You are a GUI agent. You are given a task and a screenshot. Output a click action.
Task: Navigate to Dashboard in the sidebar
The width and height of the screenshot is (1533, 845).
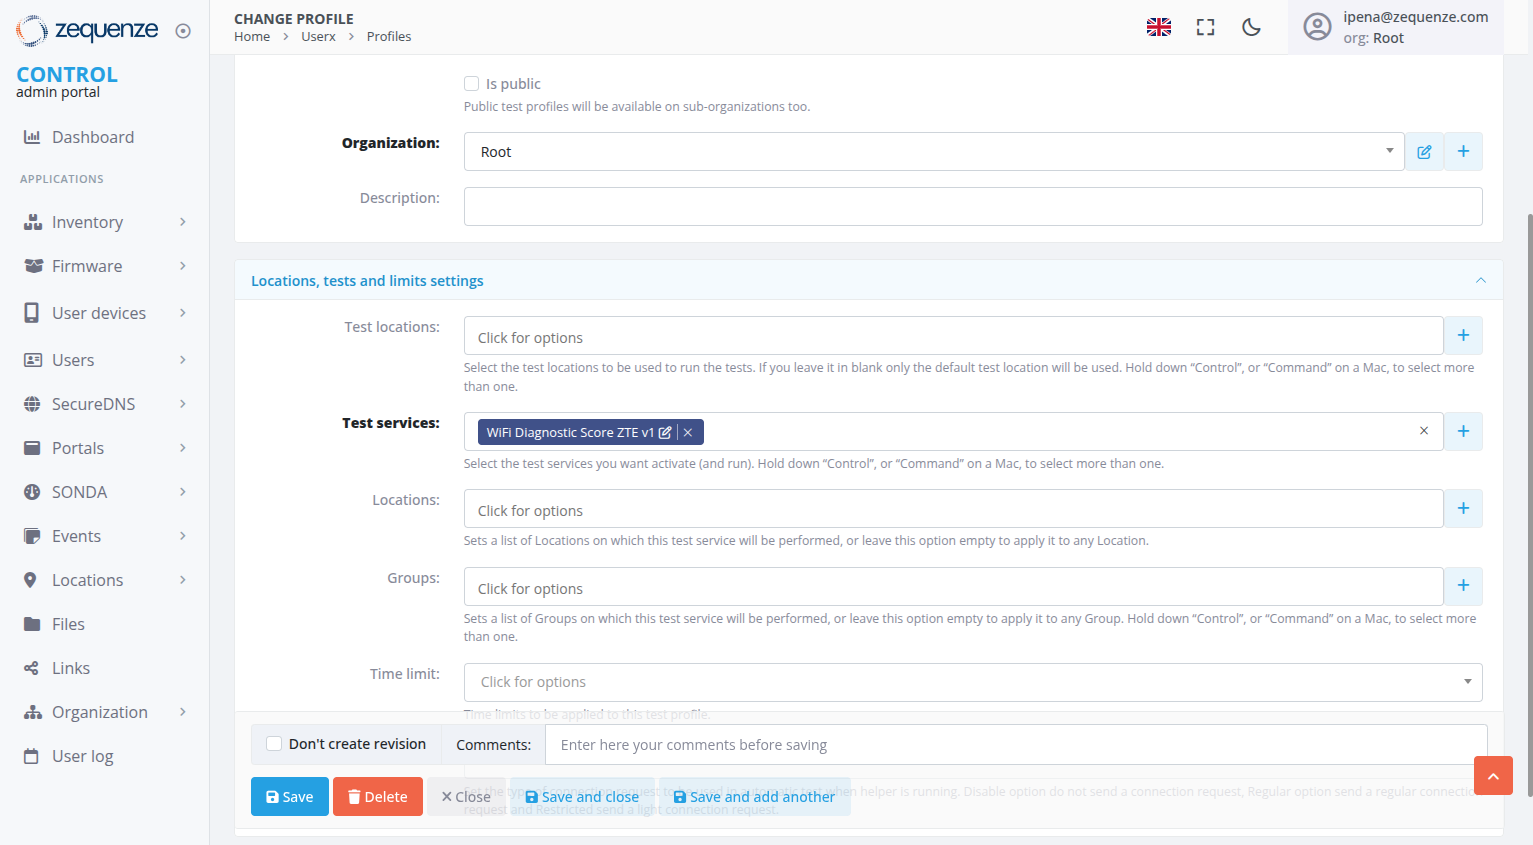pyautogui.click(x=92, y=137)
